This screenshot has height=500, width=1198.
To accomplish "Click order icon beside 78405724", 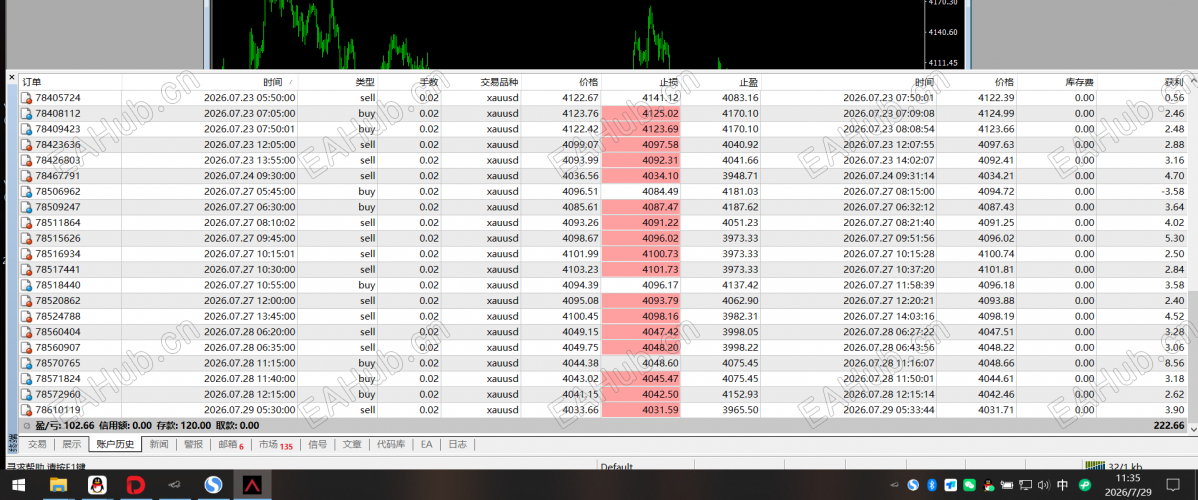I will (x=26, y=98).
